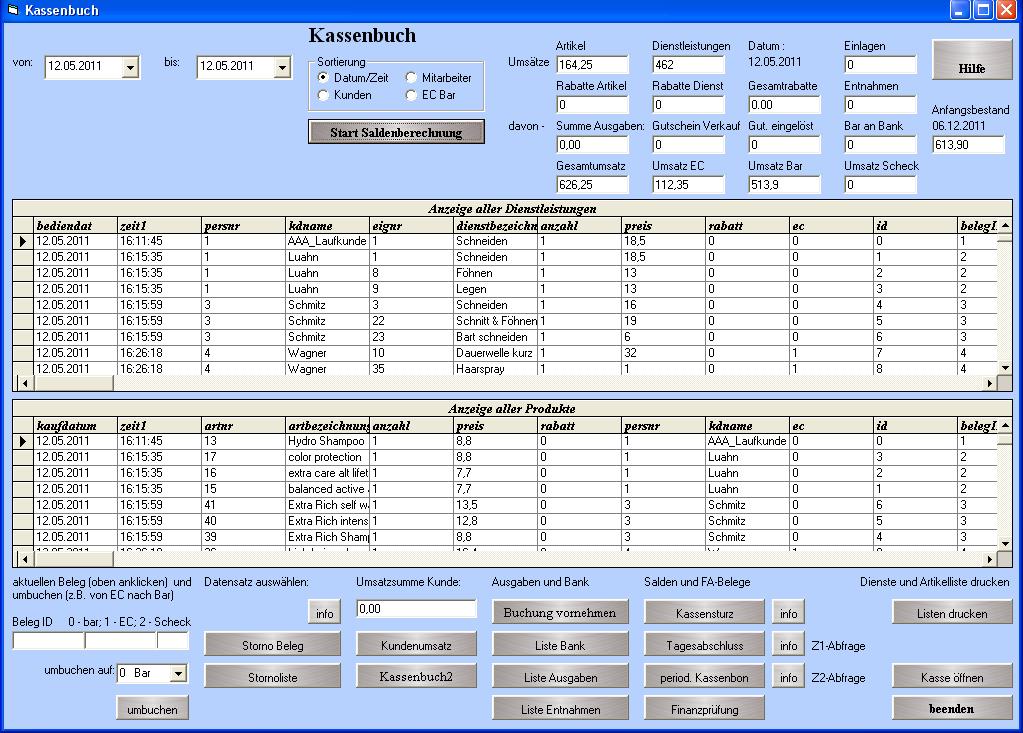Sort by the EC Bar radio option
Image resolution: width=1023 pixels, height=733 pixels.
[413, 95]
